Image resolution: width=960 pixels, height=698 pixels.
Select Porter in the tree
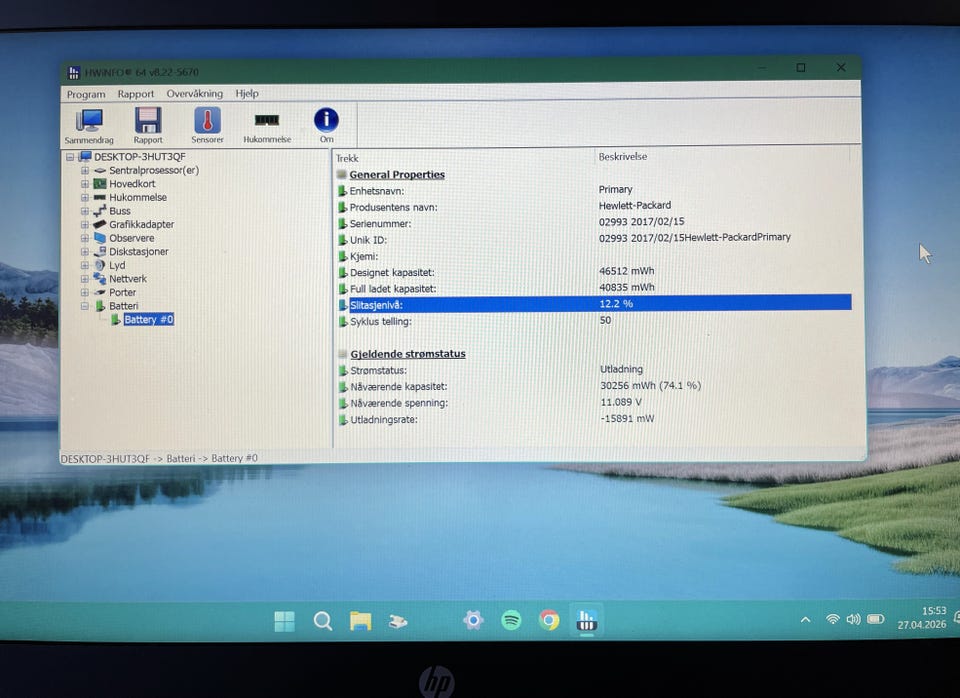[x=122, y=292]
